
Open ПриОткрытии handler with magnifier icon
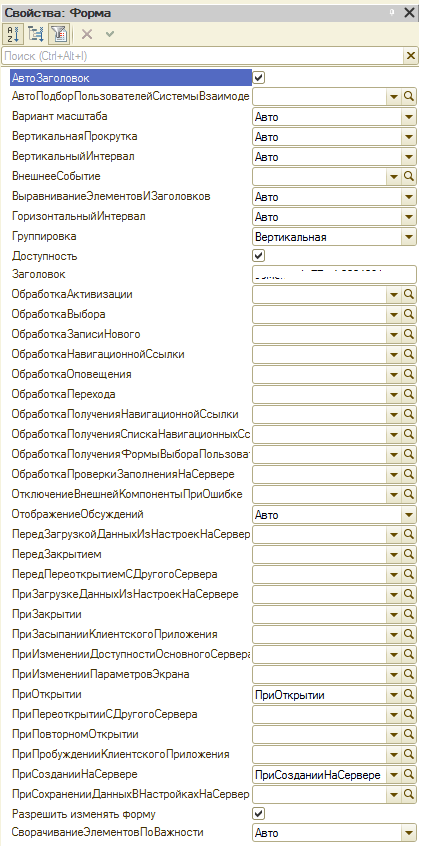(x=409, y=695)
